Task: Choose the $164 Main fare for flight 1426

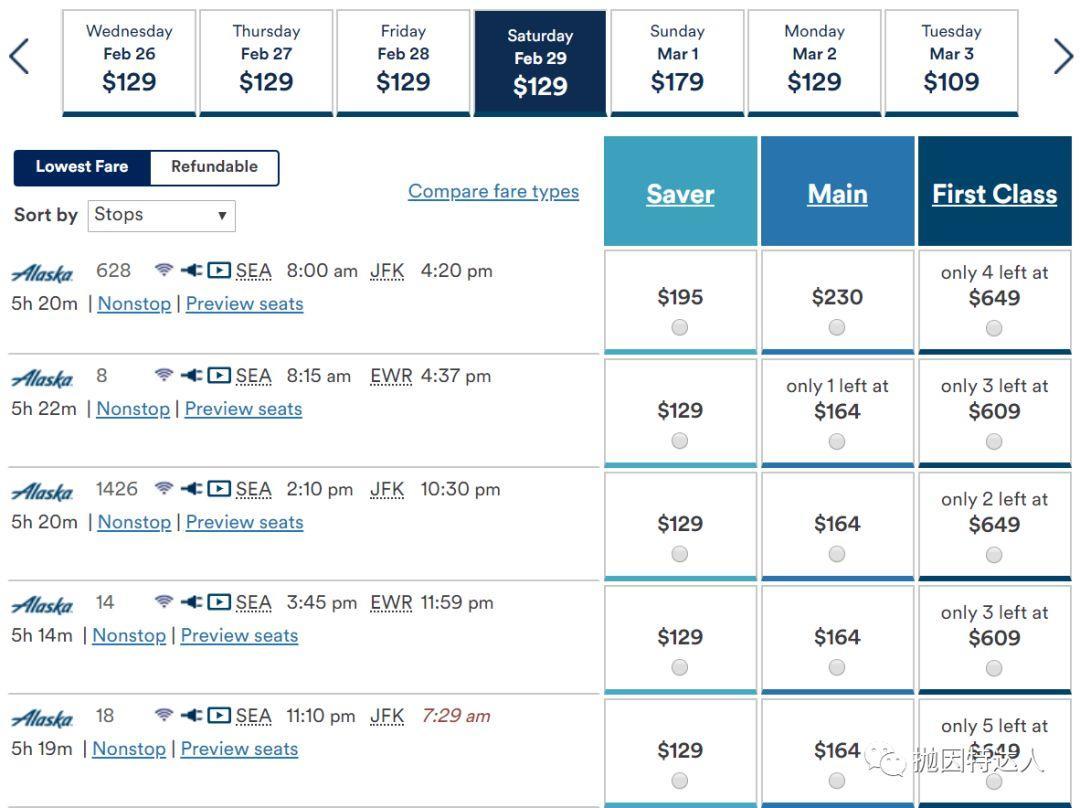Action: coord(837,554)
